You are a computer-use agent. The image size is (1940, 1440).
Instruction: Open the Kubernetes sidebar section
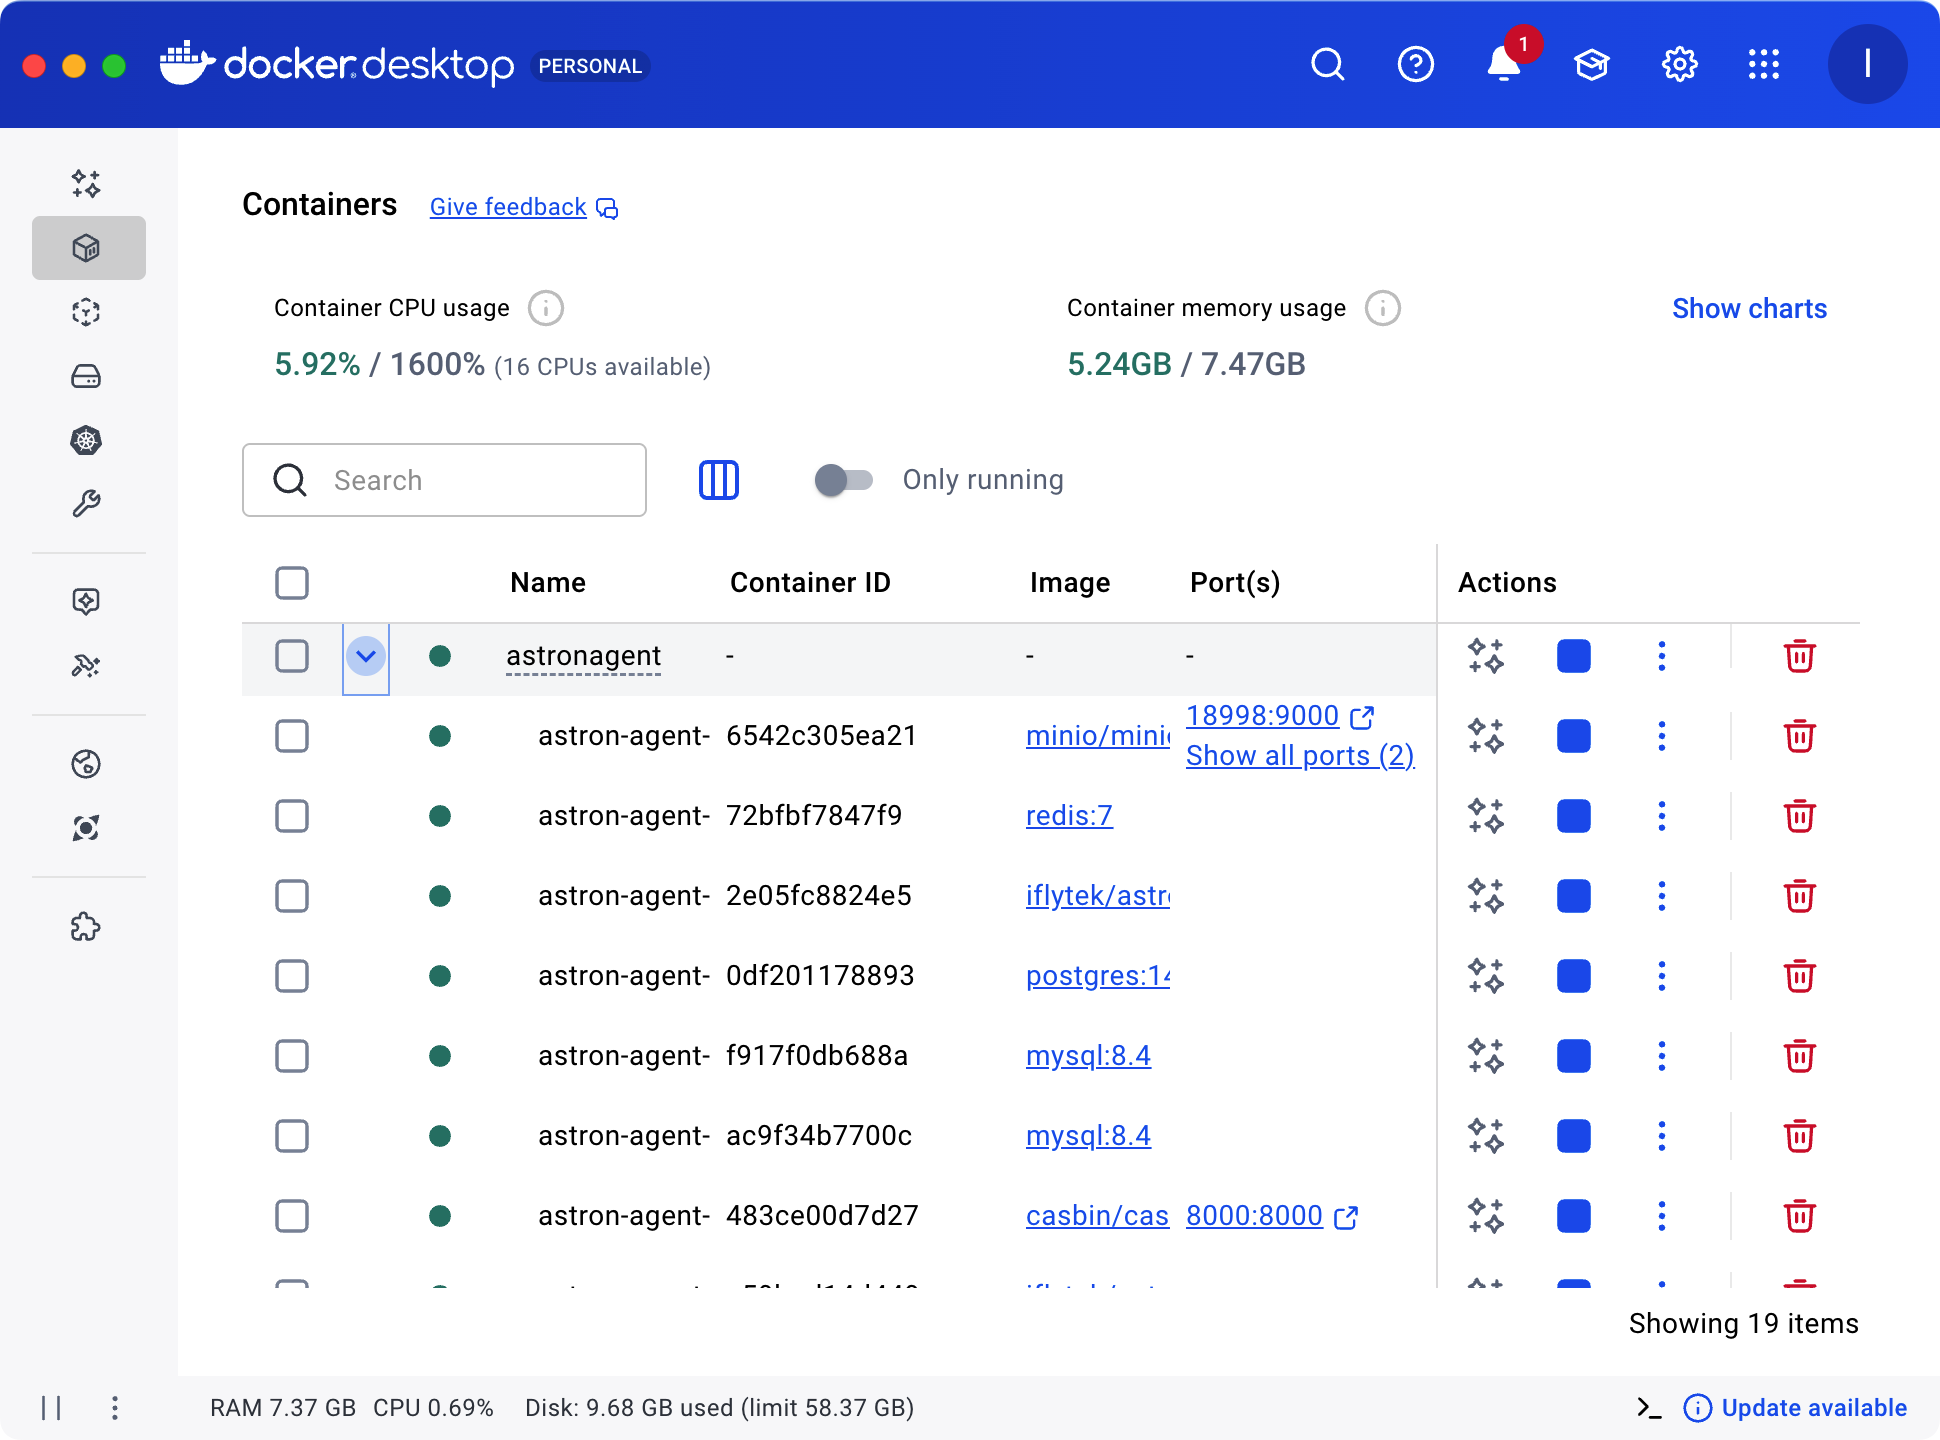pos(86,440)
